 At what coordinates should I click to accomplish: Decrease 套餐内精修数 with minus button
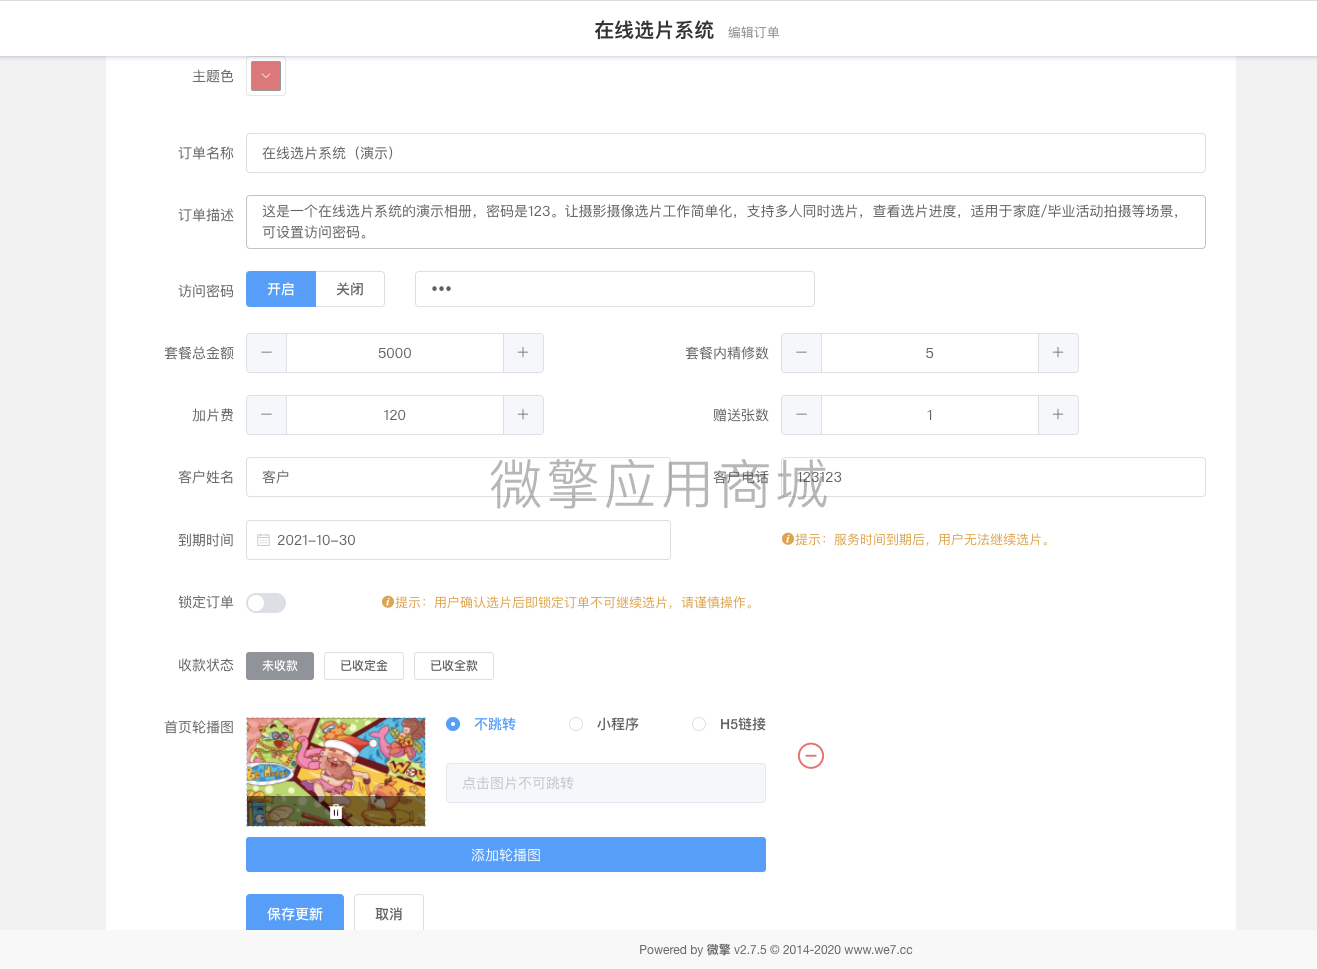(801, 353)
